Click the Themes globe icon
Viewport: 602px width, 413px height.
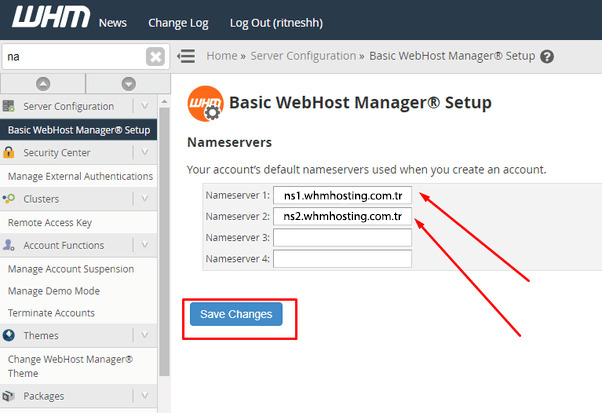[8, 335]
